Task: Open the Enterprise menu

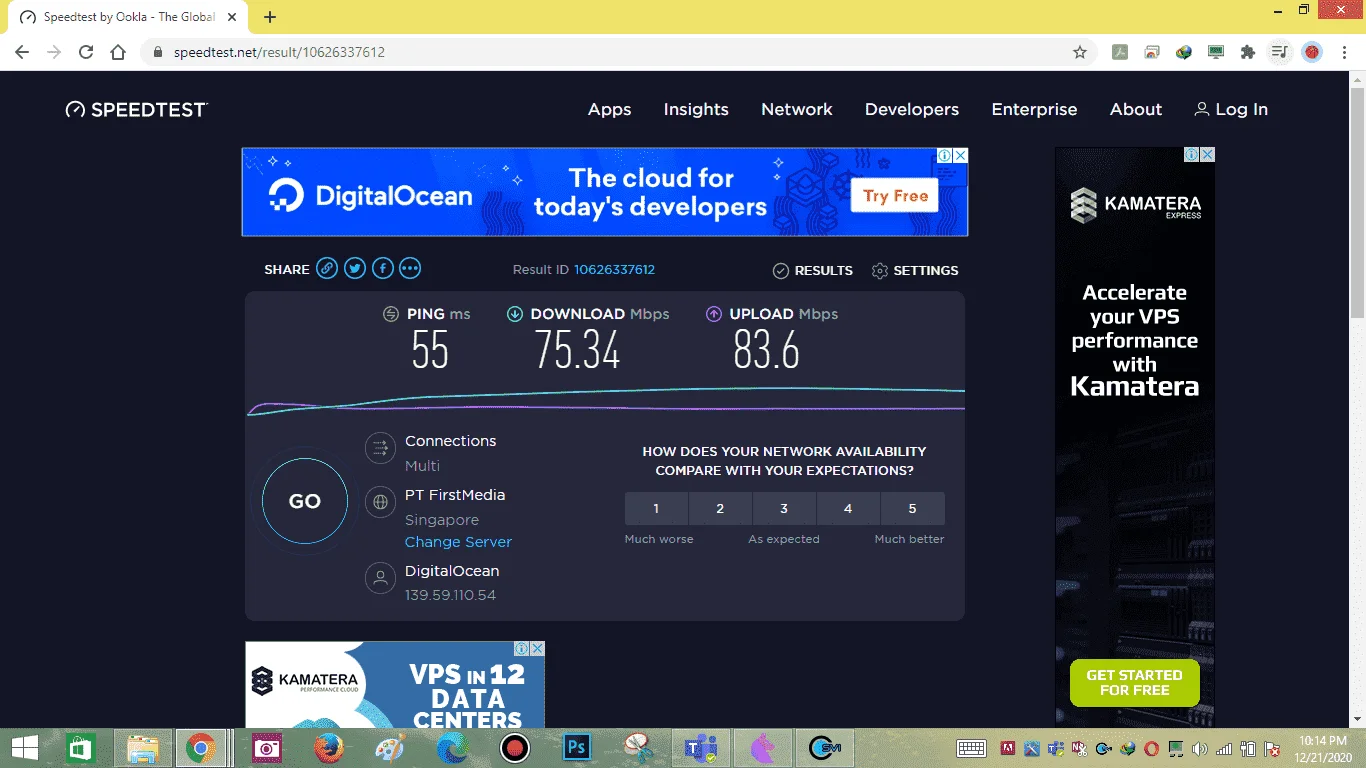Action: click(1034, 110)
